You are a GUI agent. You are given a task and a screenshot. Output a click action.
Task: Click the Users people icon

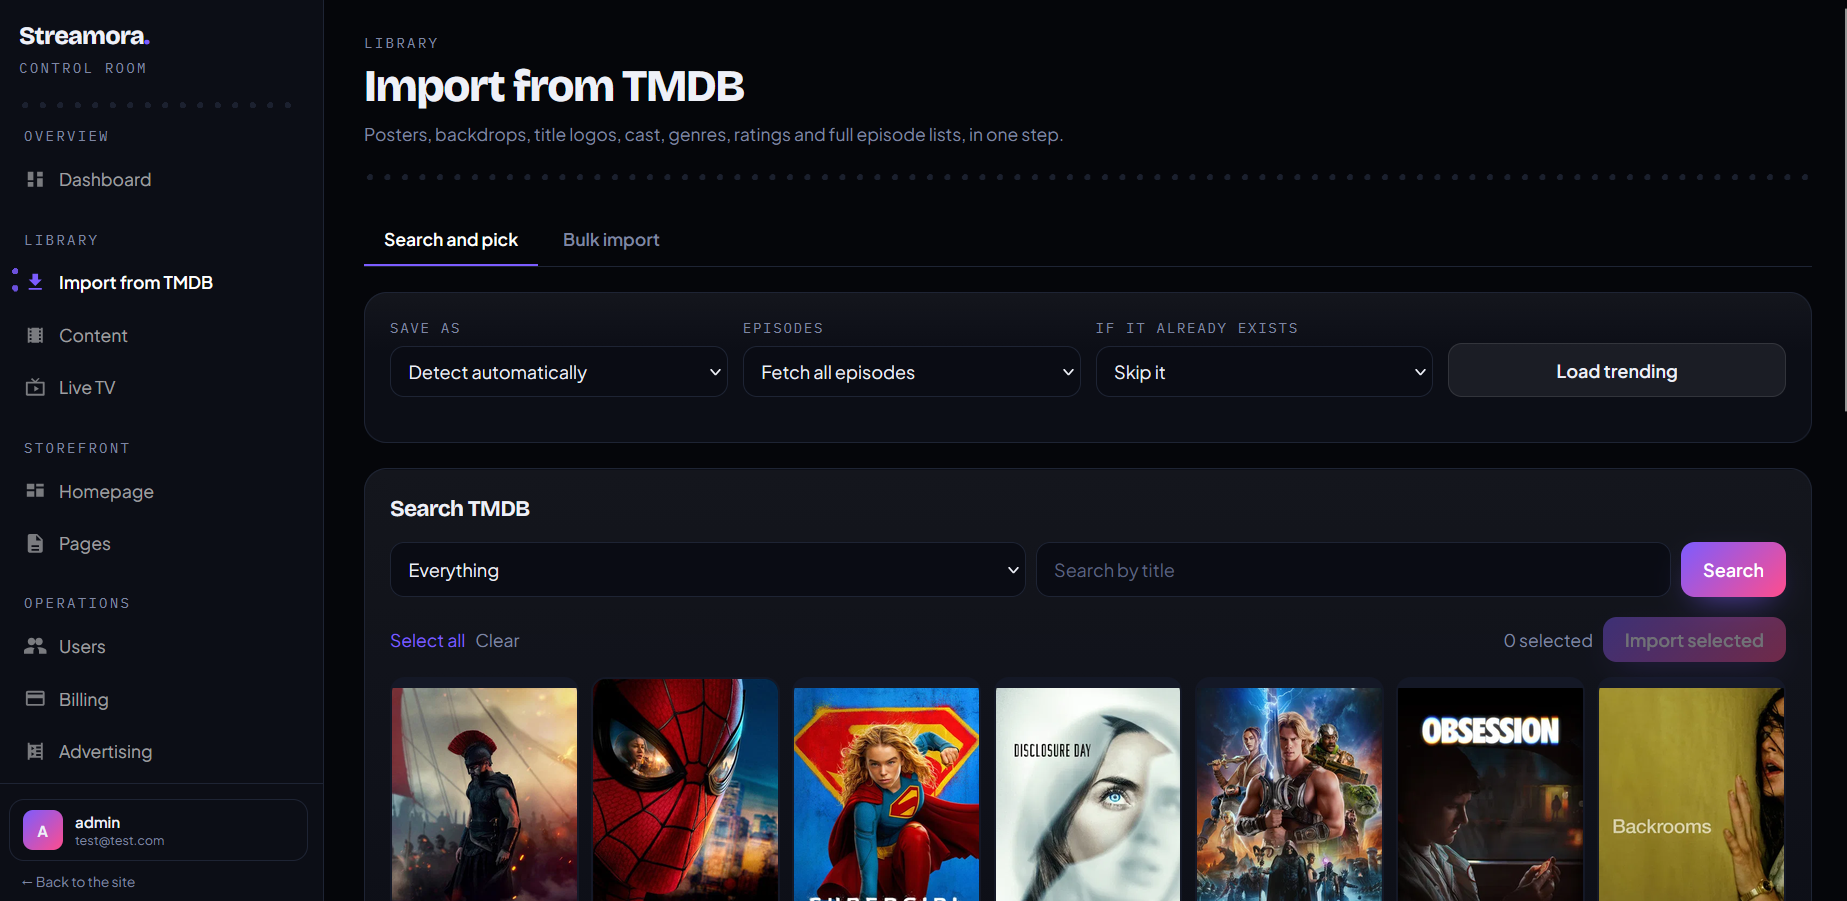point(35,646)
